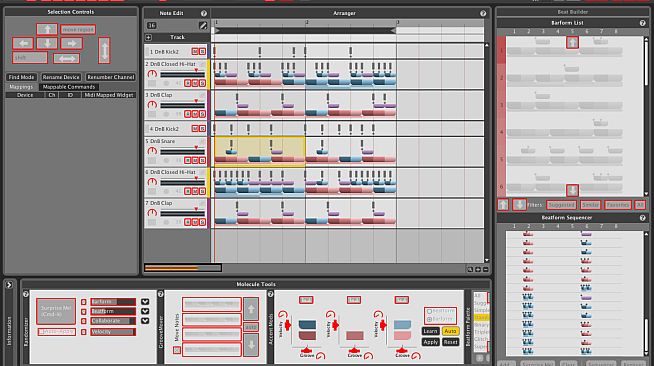Switch to the Mappable Commands tab
The height and width of the screenshot is (366, 654).
point(69,87)
